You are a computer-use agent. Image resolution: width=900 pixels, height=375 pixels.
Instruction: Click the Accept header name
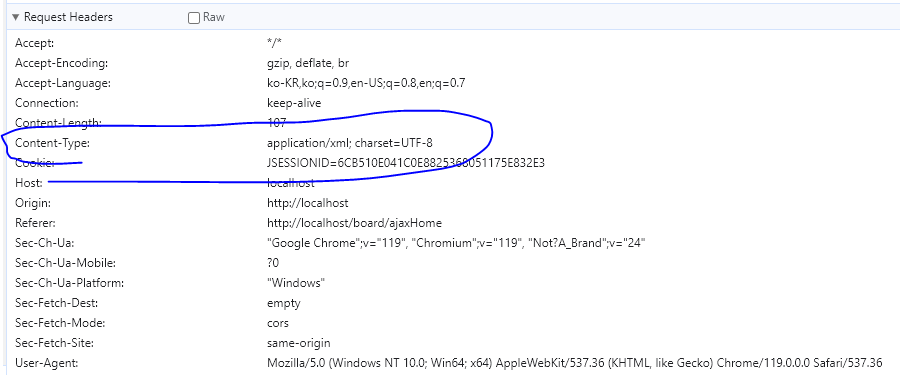tap(34, 43)
